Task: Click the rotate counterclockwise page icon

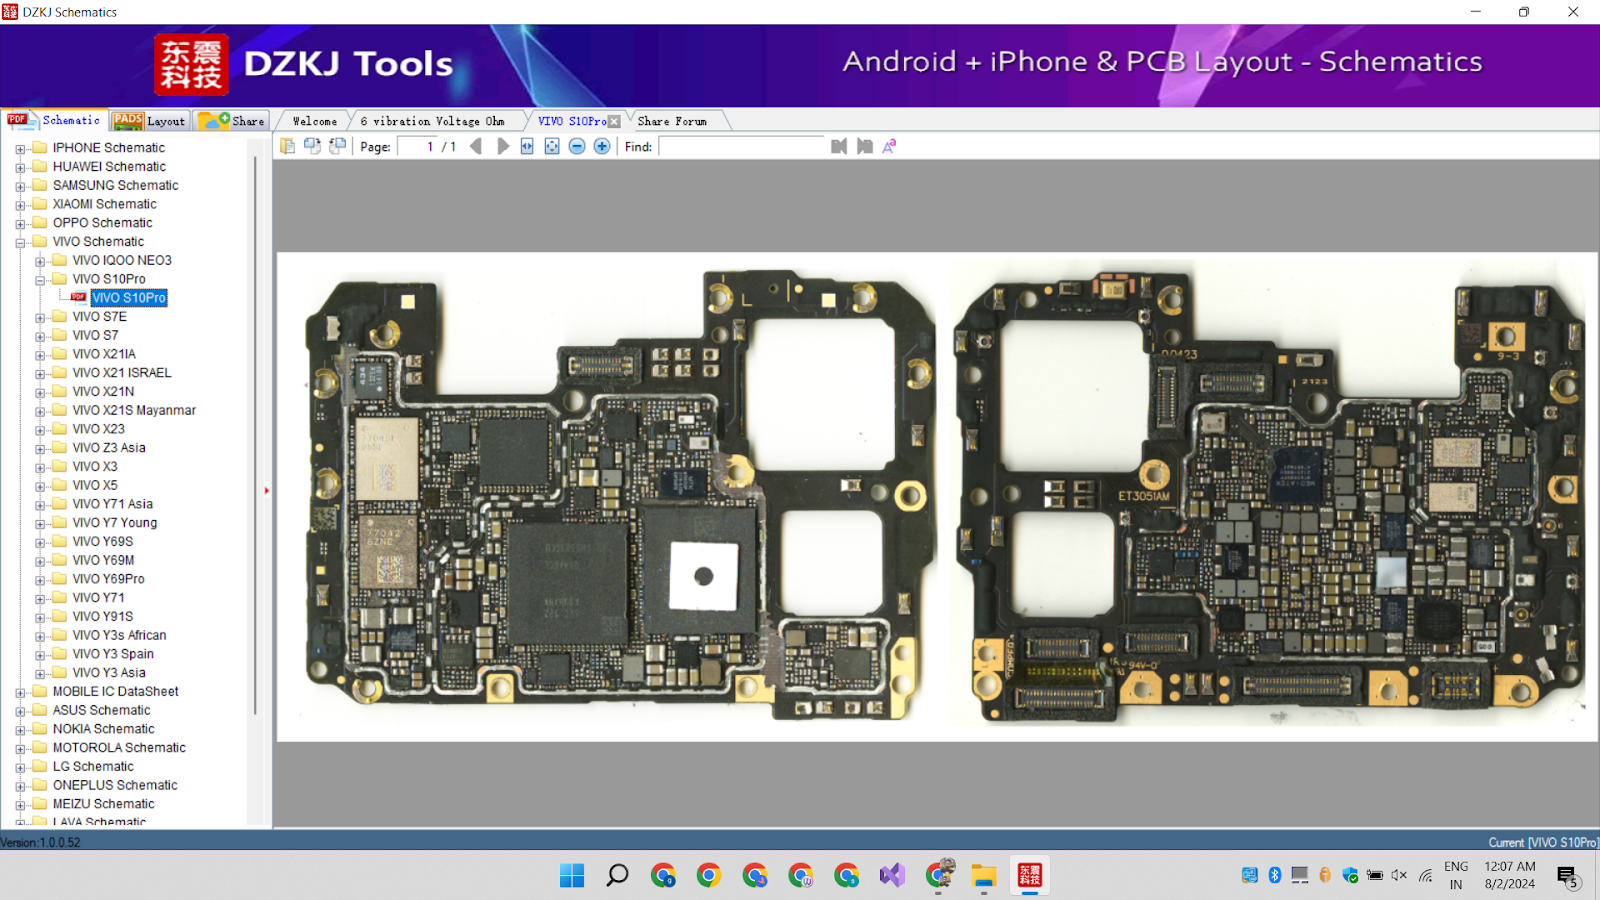Action: tap(312, 146)
